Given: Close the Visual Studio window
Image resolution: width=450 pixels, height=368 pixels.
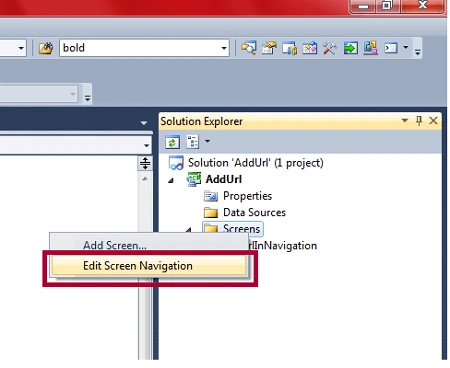Looking at the screenshot, I should tap(423, 5).
